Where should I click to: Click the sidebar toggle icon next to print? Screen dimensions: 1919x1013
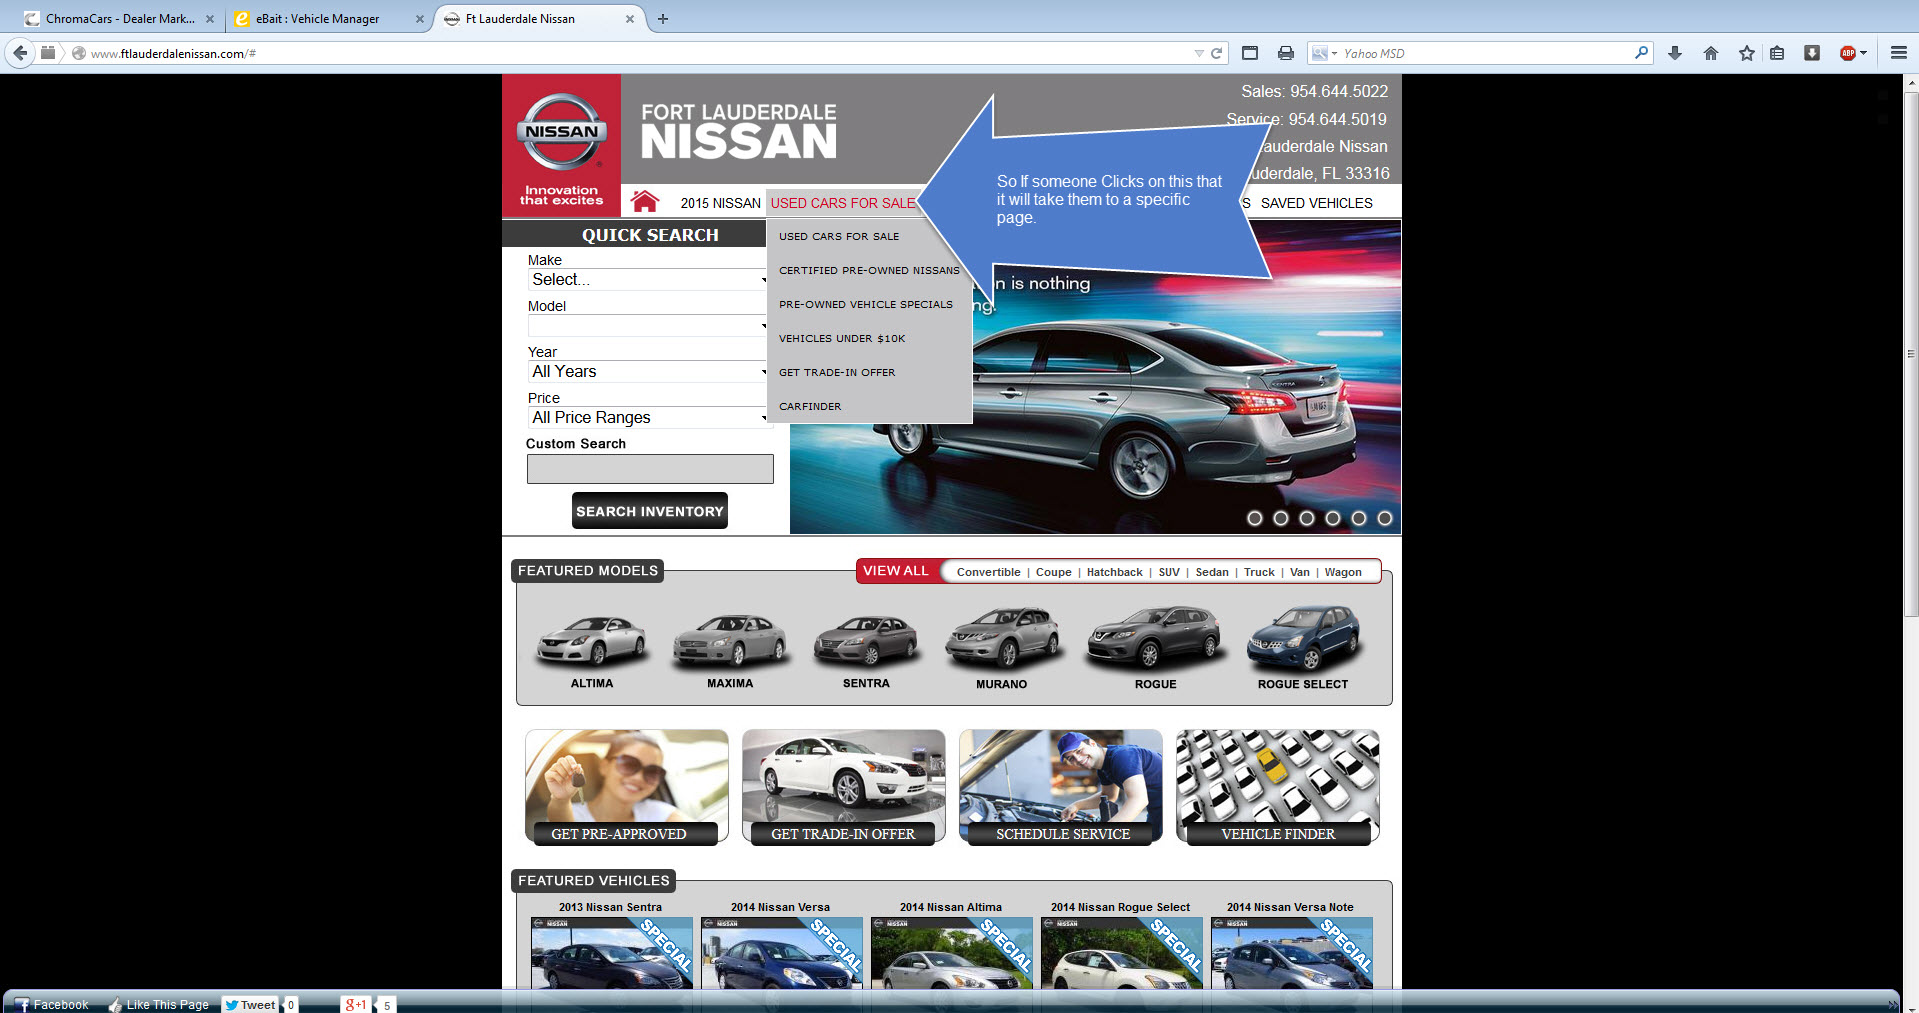point(1250,53)
